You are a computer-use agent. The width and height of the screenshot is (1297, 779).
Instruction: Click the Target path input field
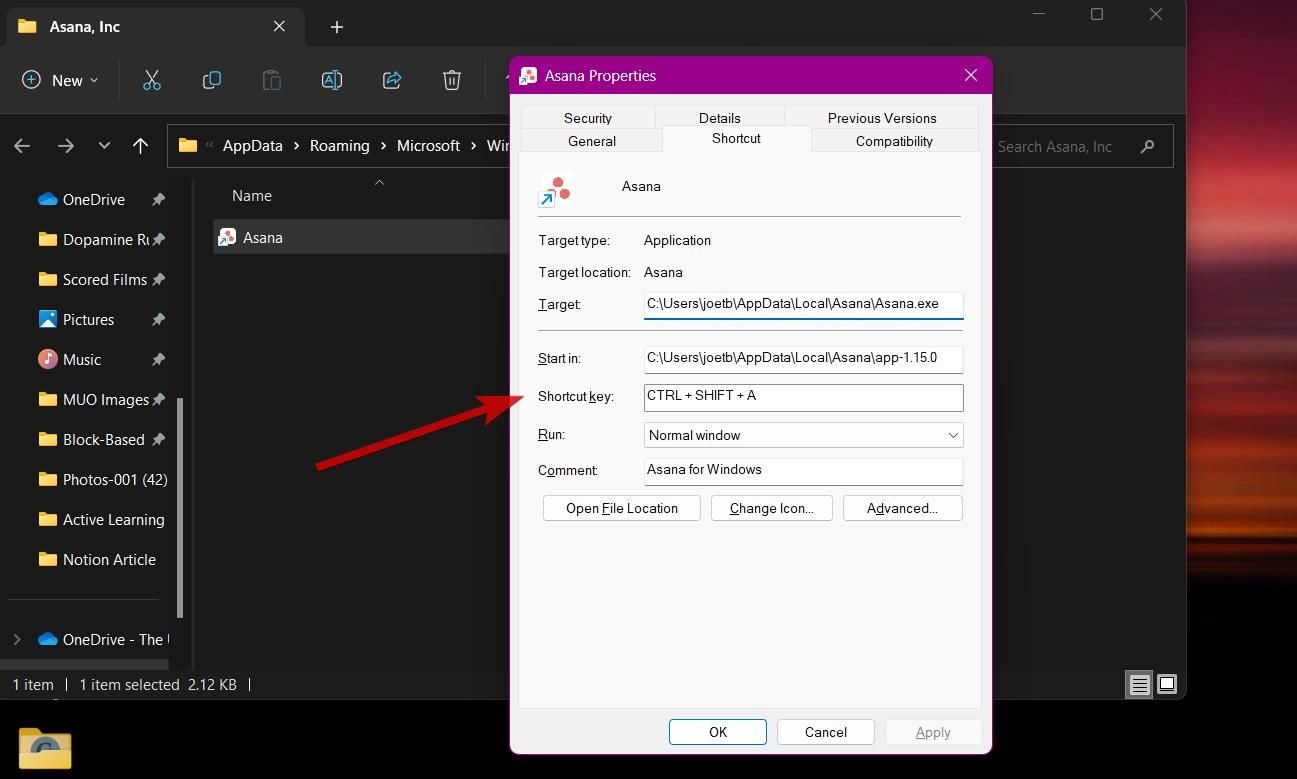point(804,304)
